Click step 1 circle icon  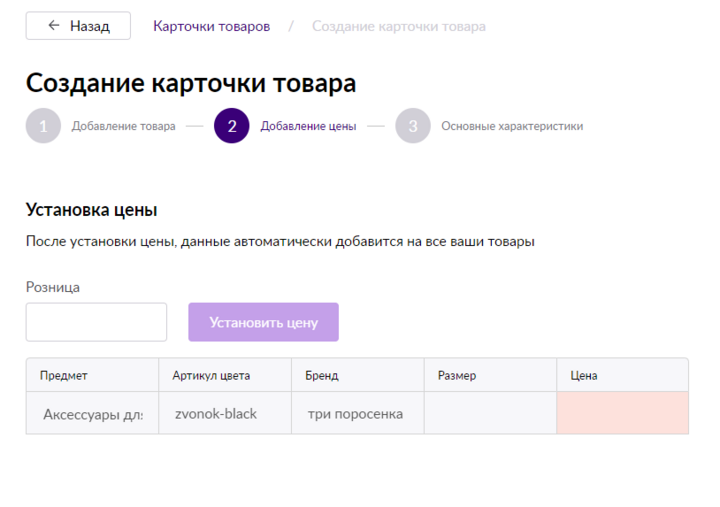[43, 126]
